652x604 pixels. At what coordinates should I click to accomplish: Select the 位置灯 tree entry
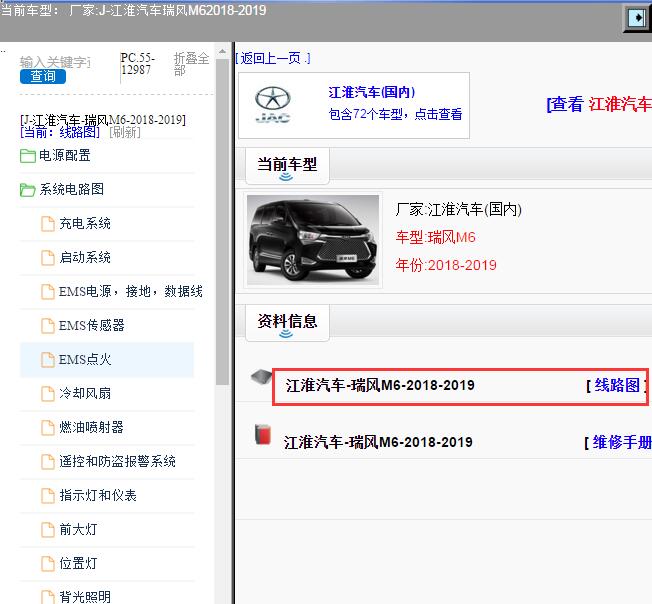click(78, 564)
